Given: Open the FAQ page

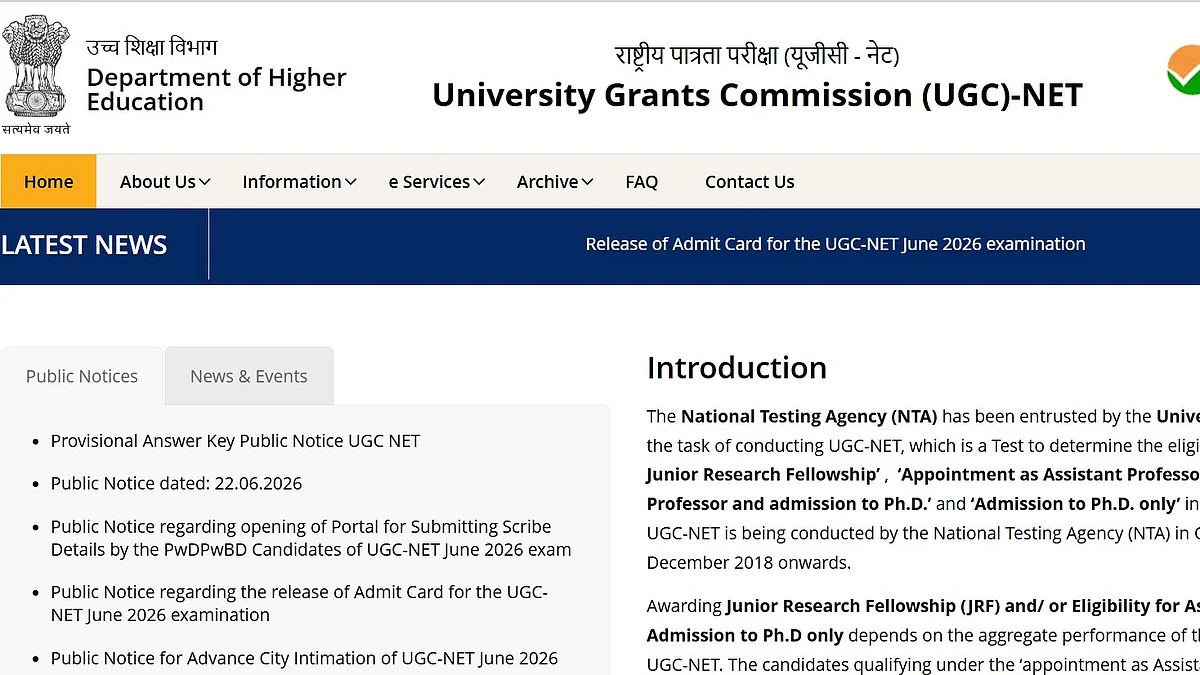Looking at the screenshot, I should point(641,181).
